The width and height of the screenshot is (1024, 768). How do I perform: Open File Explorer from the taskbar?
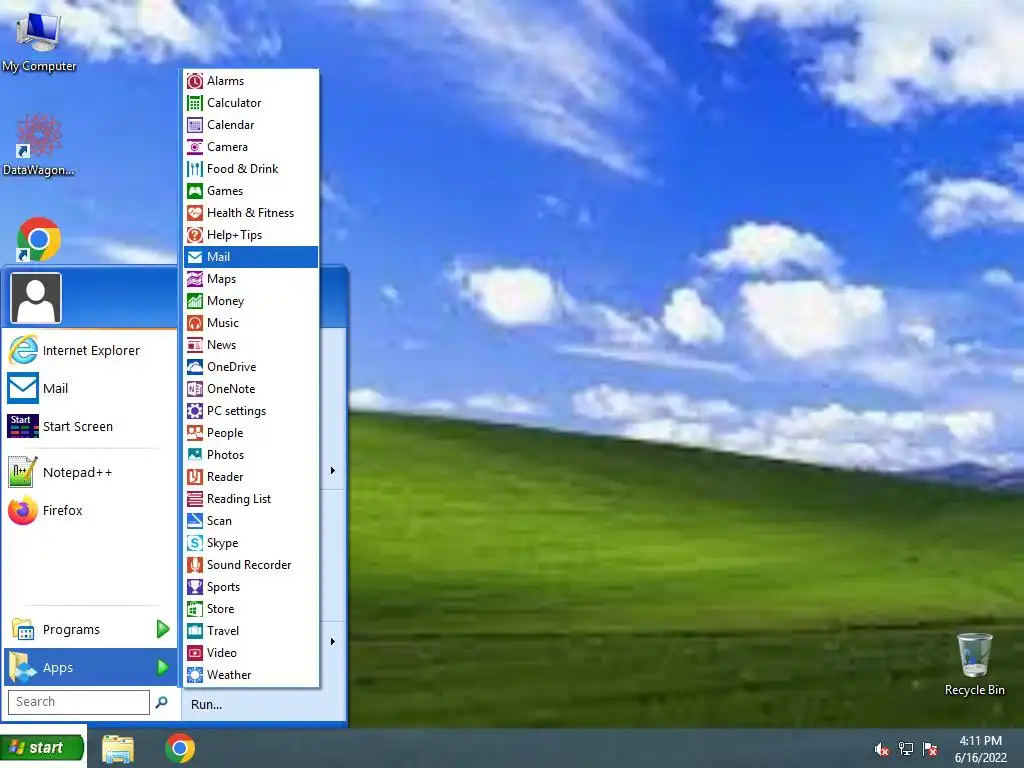118,748
